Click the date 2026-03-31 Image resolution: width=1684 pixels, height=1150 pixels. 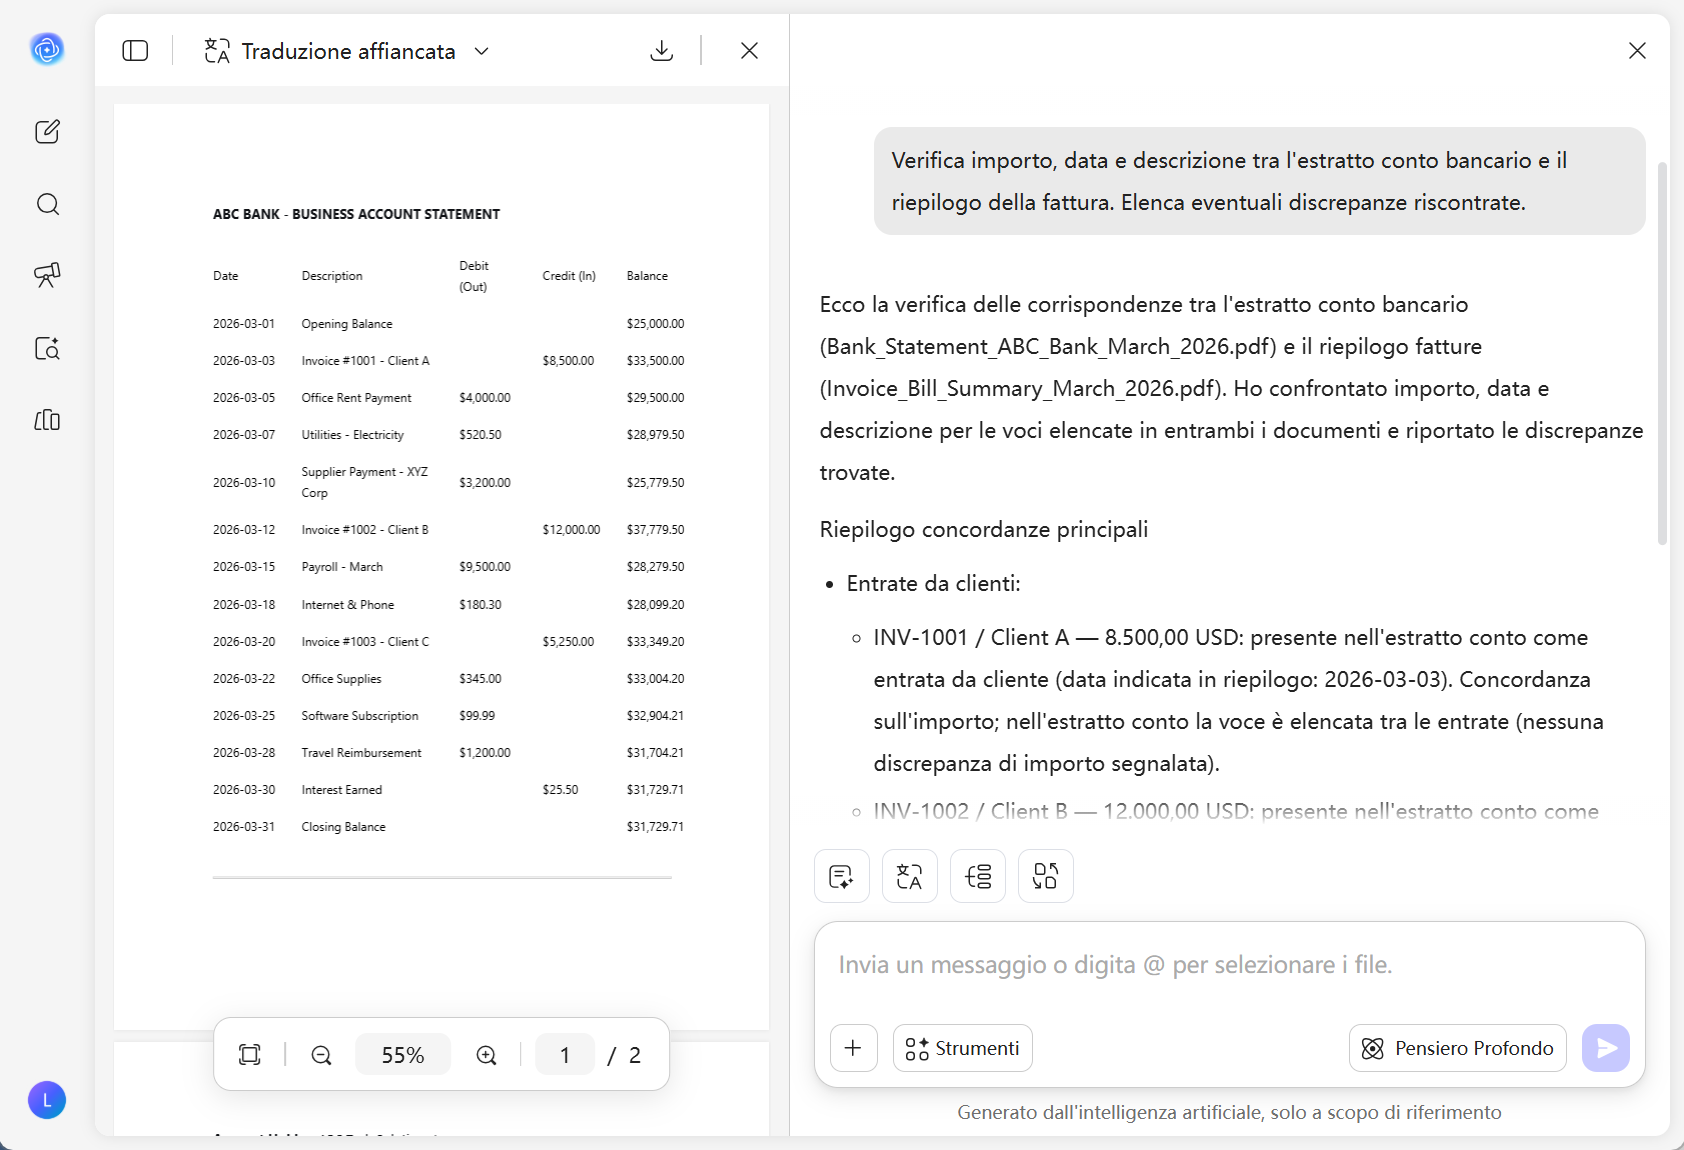click(244, 827)
